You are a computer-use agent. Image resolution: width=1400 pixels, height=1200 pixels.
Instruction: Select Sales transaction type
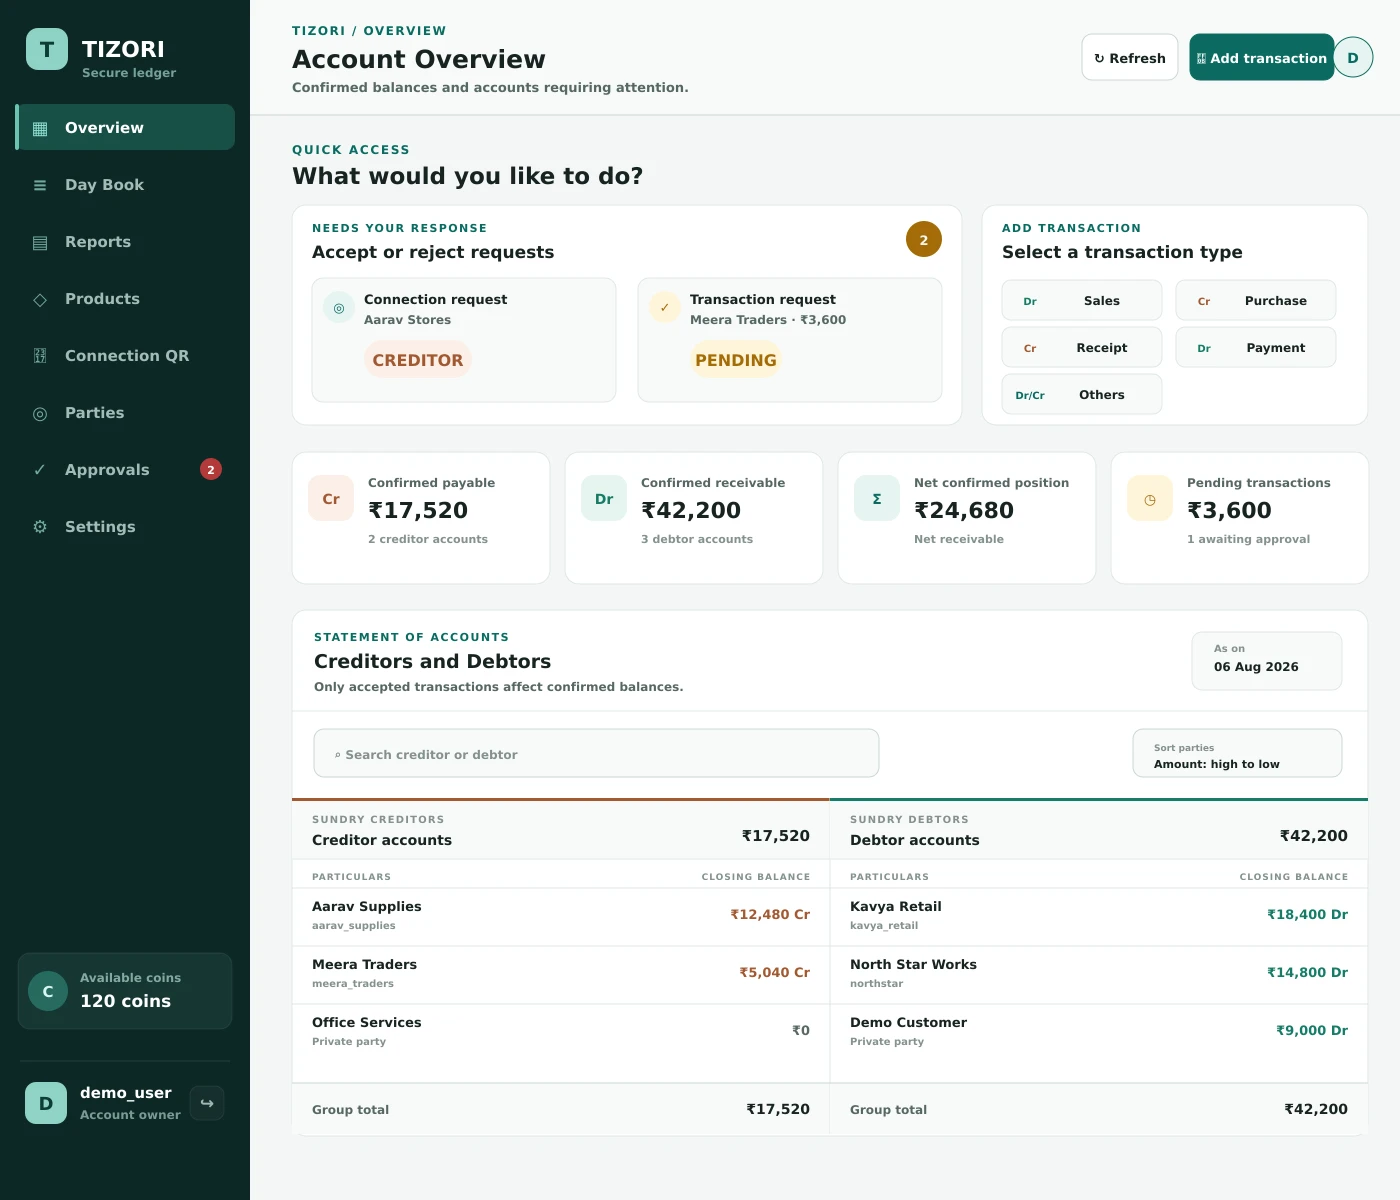click(1082, 300)
